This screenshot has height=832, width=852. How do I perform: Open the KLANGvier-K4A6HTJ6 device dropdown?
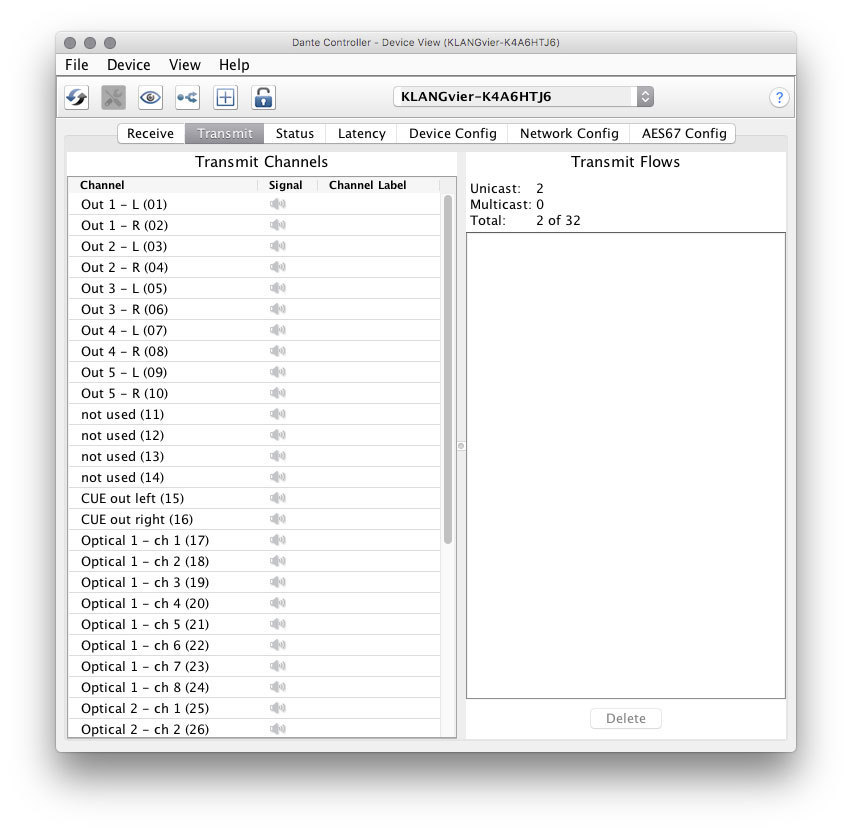[x=523, y=97]
